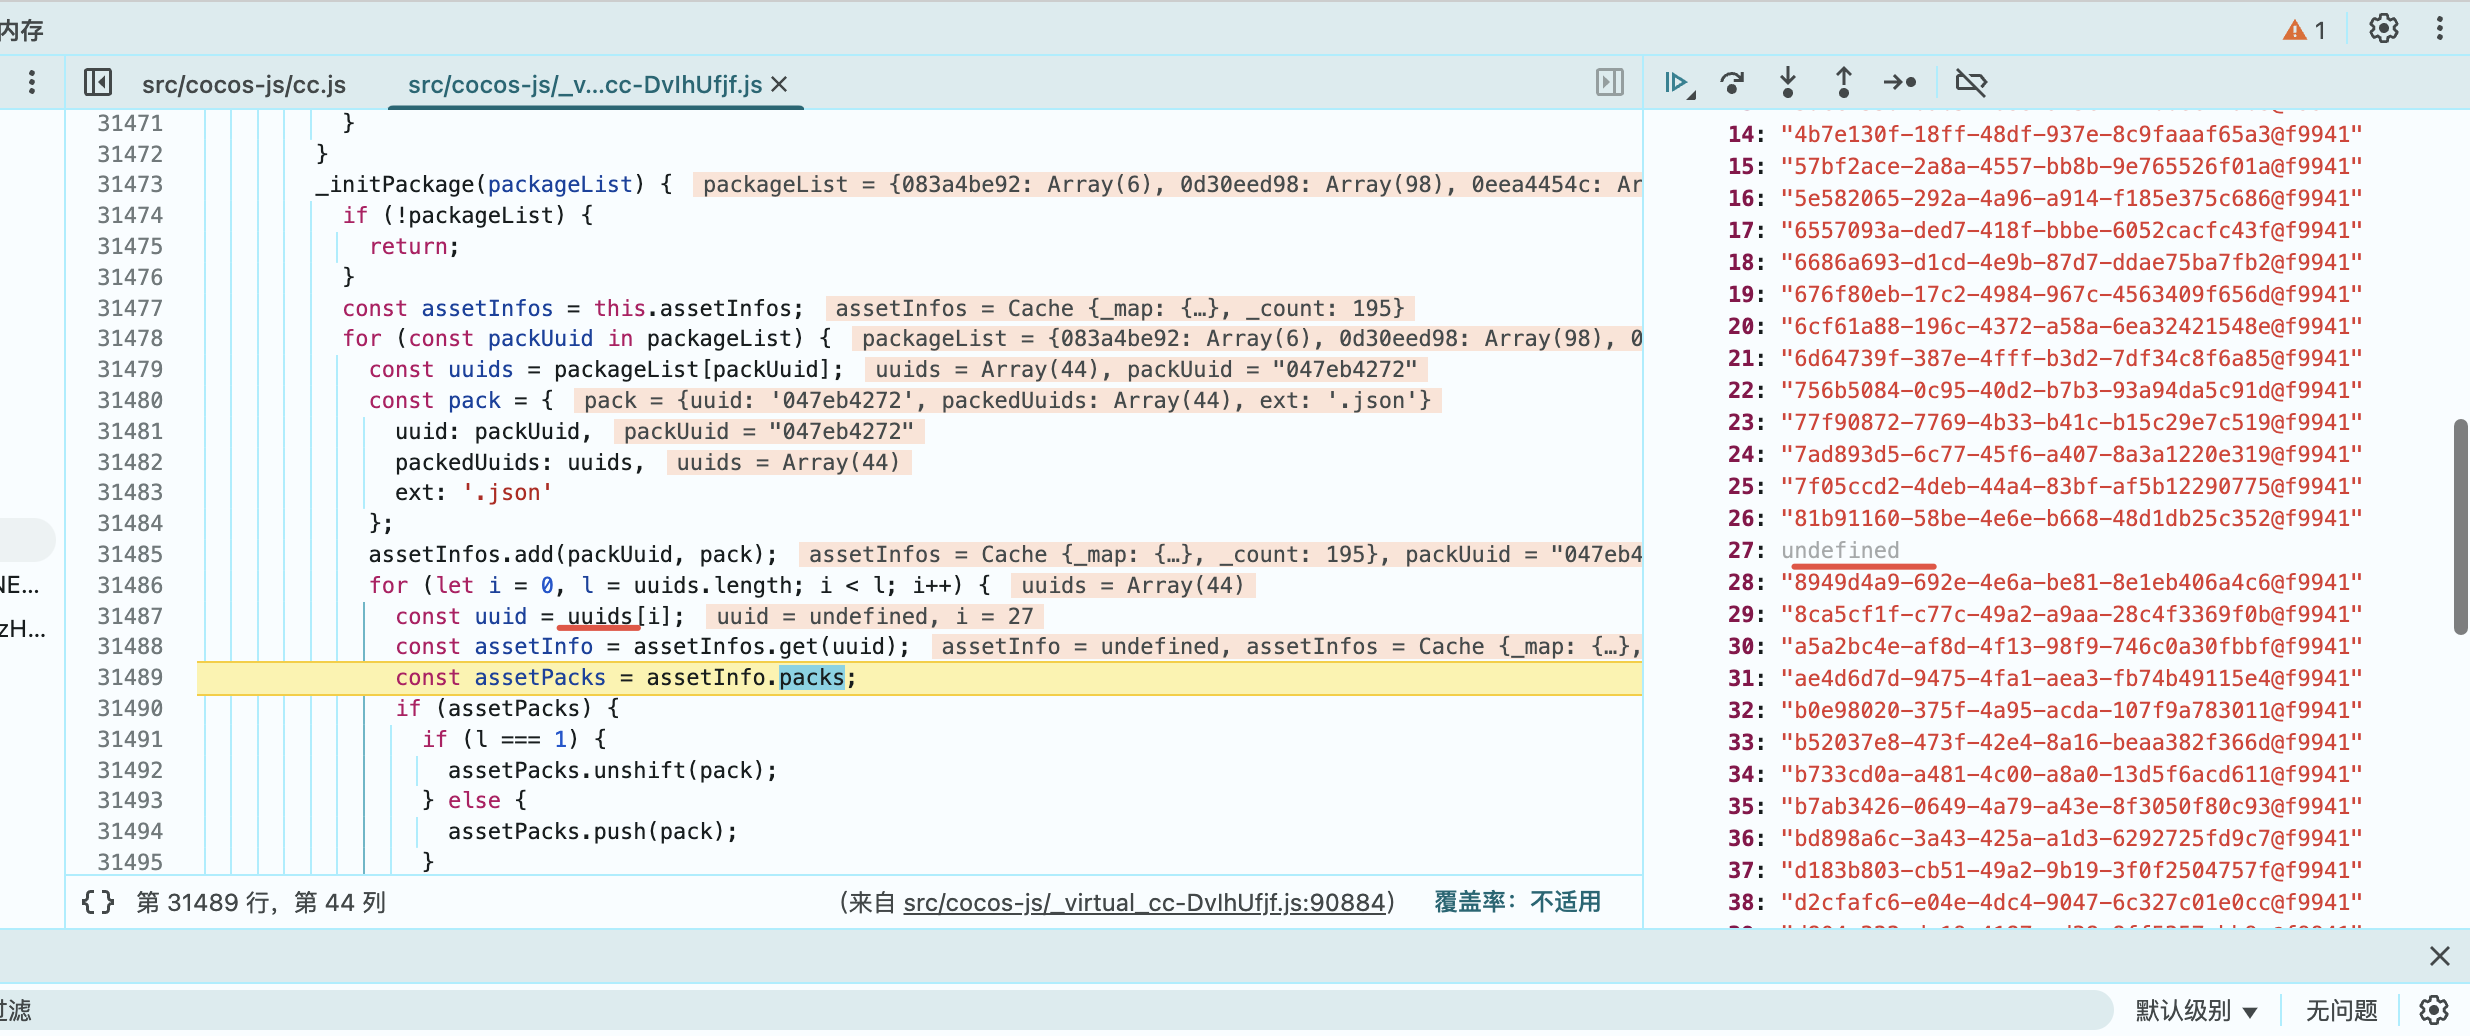Click the scope panel scrollbar thumb
This screenshot has height=1036, width=2470.
point(2461,527)
